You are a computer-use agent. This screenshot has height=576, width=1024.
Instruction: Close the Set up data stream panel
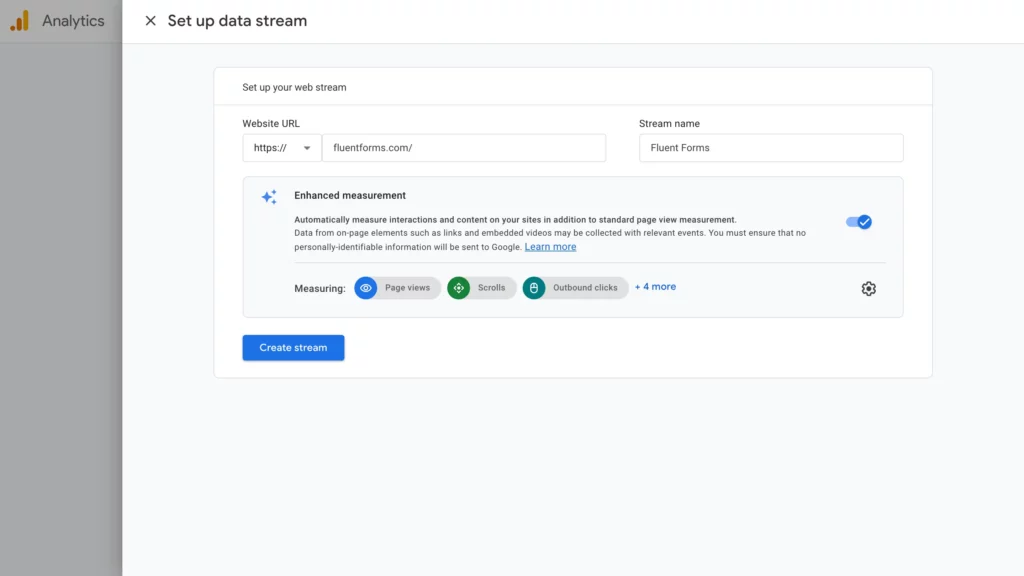click(150, 21)
